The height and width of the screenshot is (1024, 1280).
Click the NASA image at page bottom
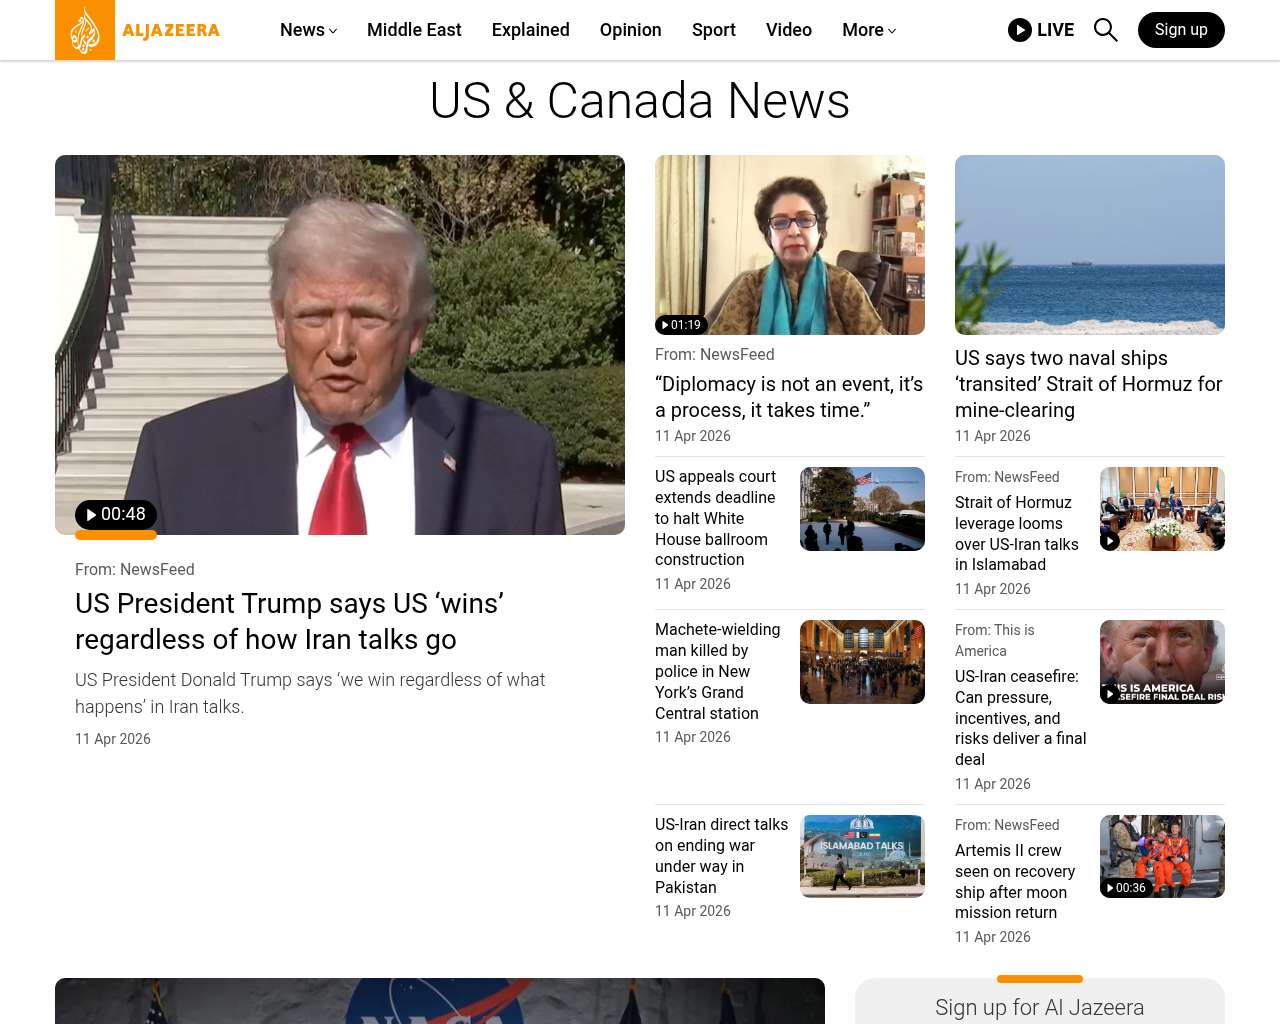click(440, 1001)
